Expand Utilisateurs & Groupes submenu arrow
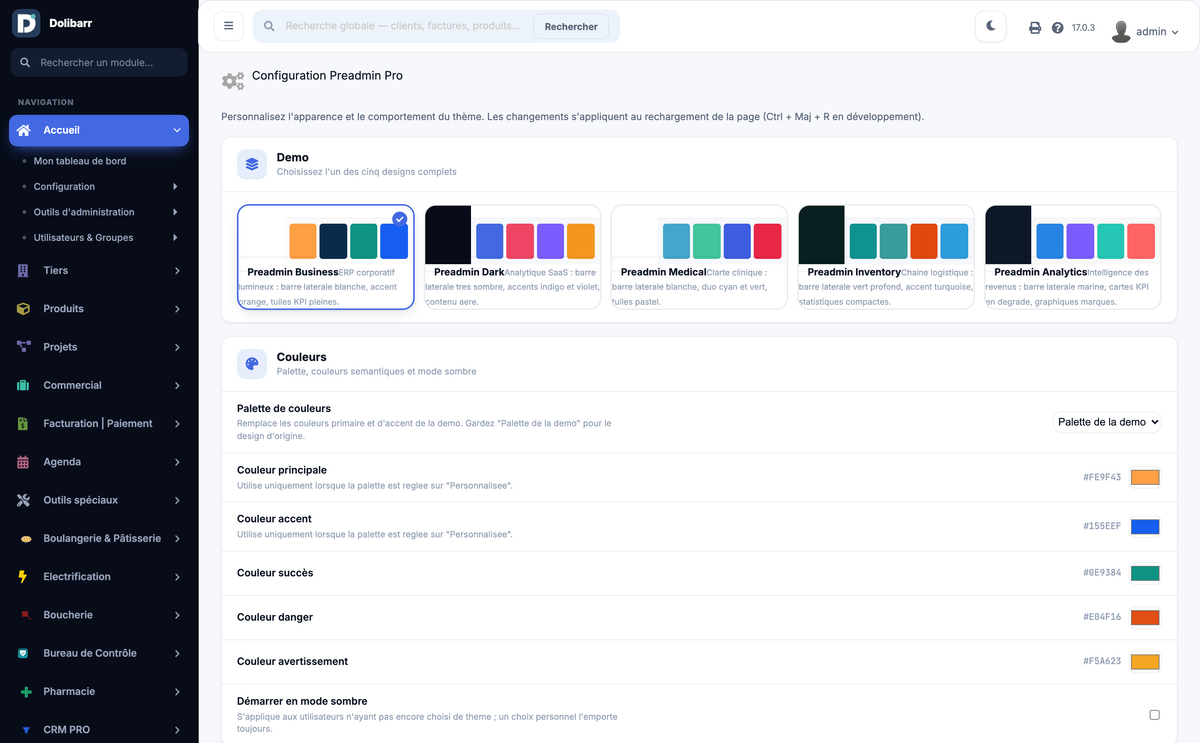 coord(175,238)
